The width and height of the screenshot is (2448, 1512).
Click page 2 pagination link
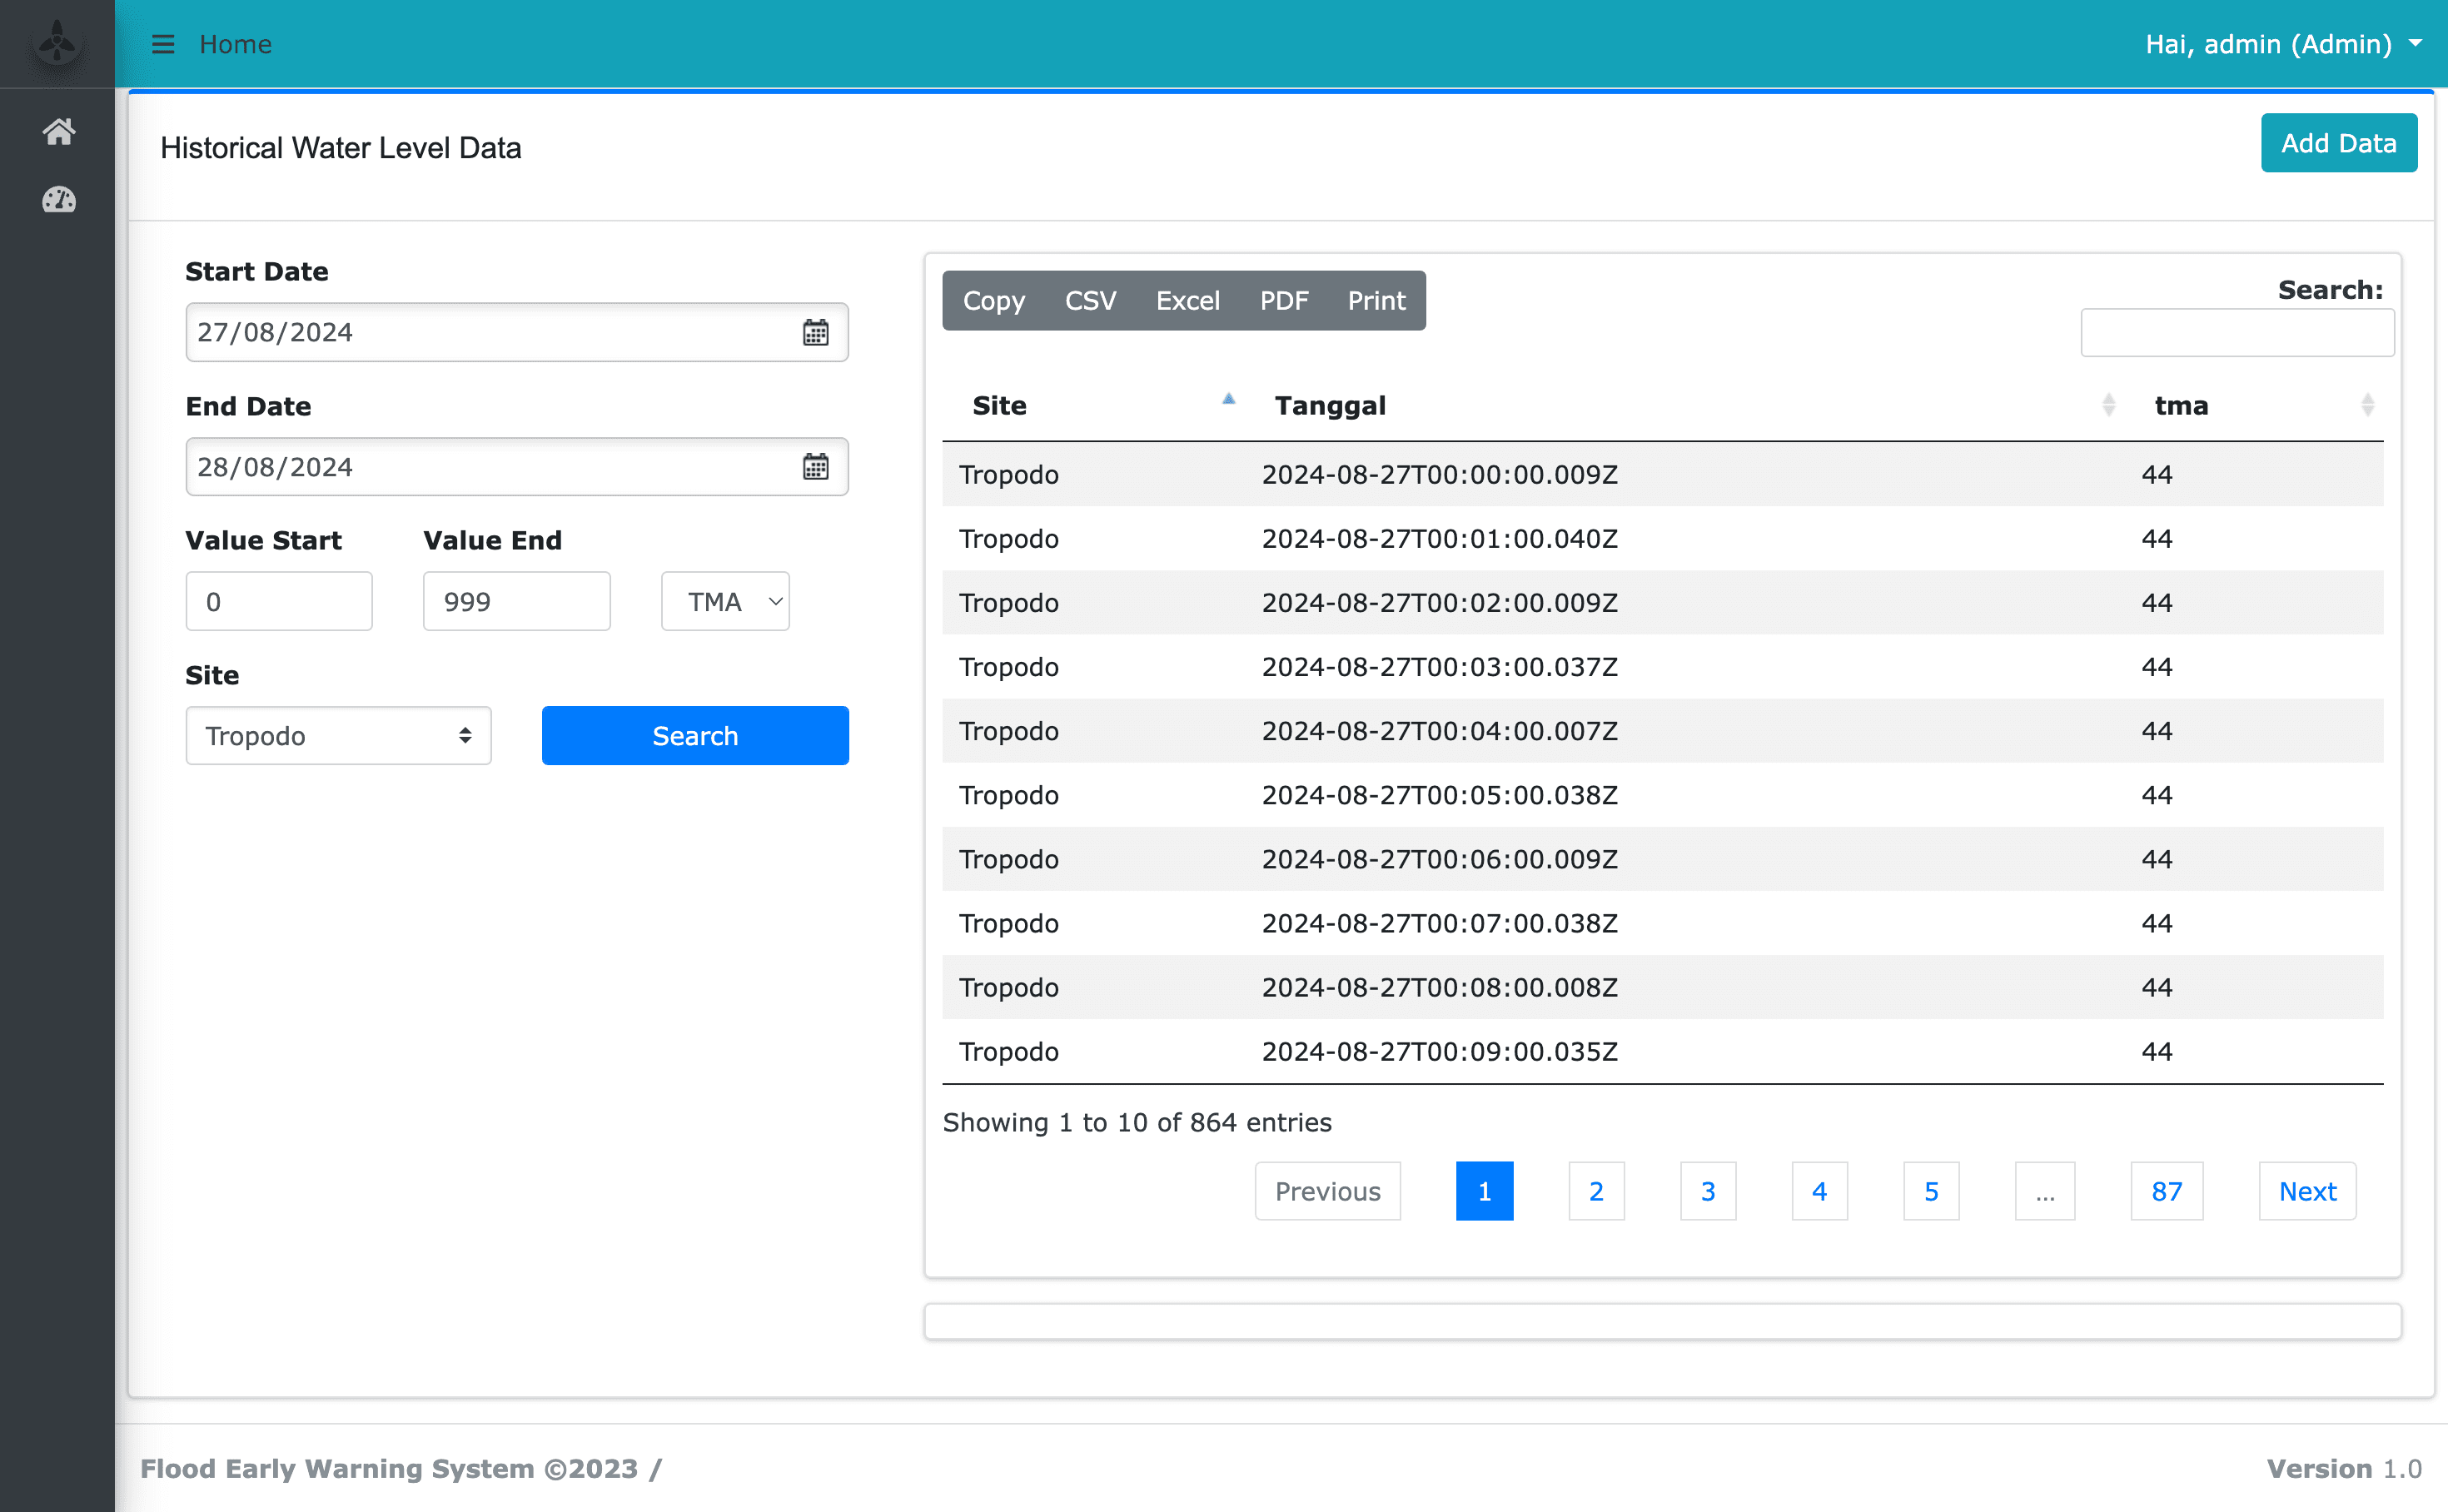pos(1595,1191)
